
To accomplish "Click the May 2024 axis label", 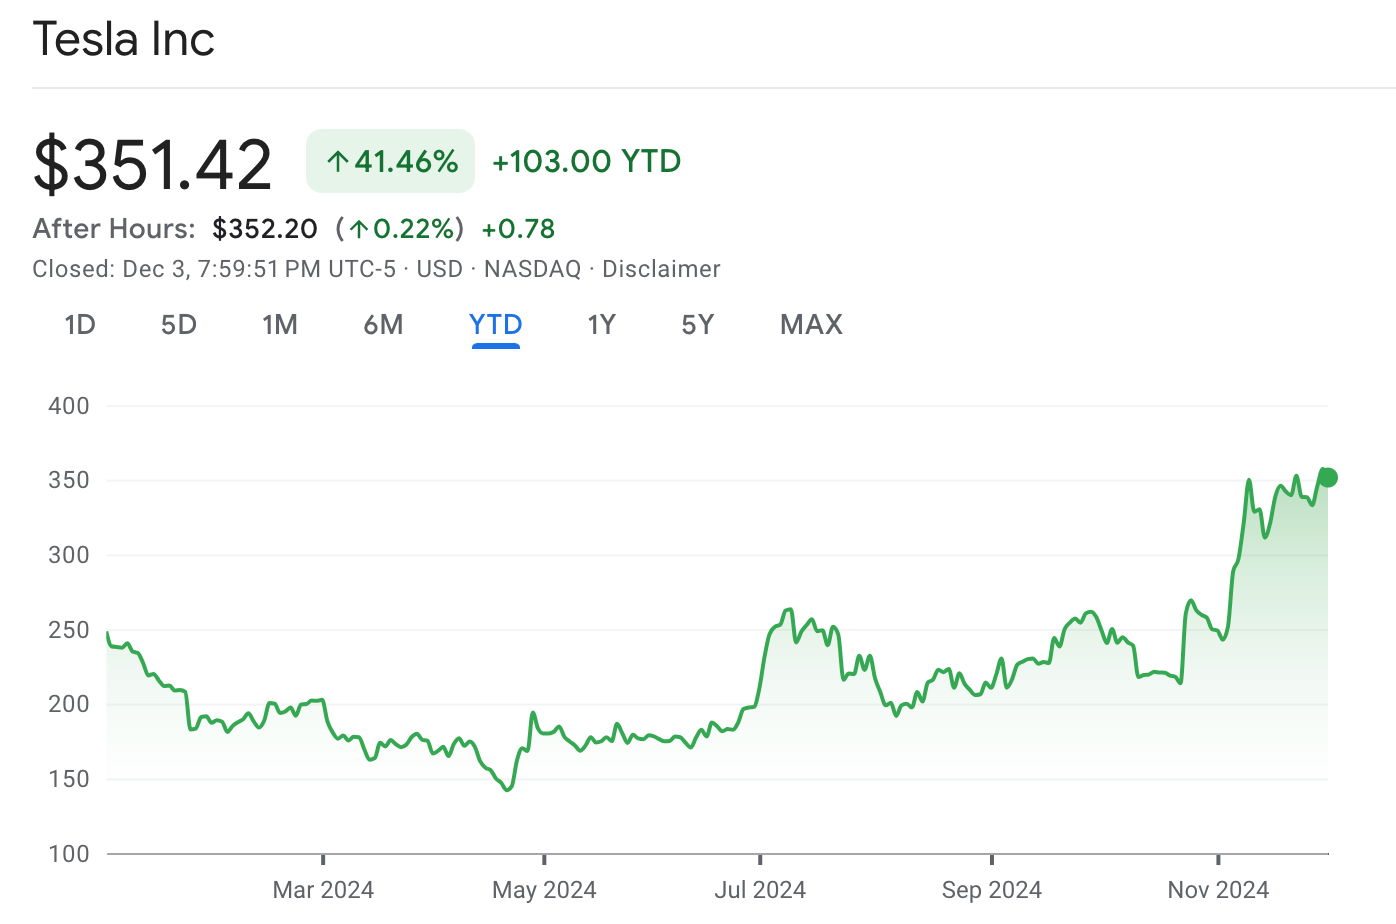I will (544, 890).
